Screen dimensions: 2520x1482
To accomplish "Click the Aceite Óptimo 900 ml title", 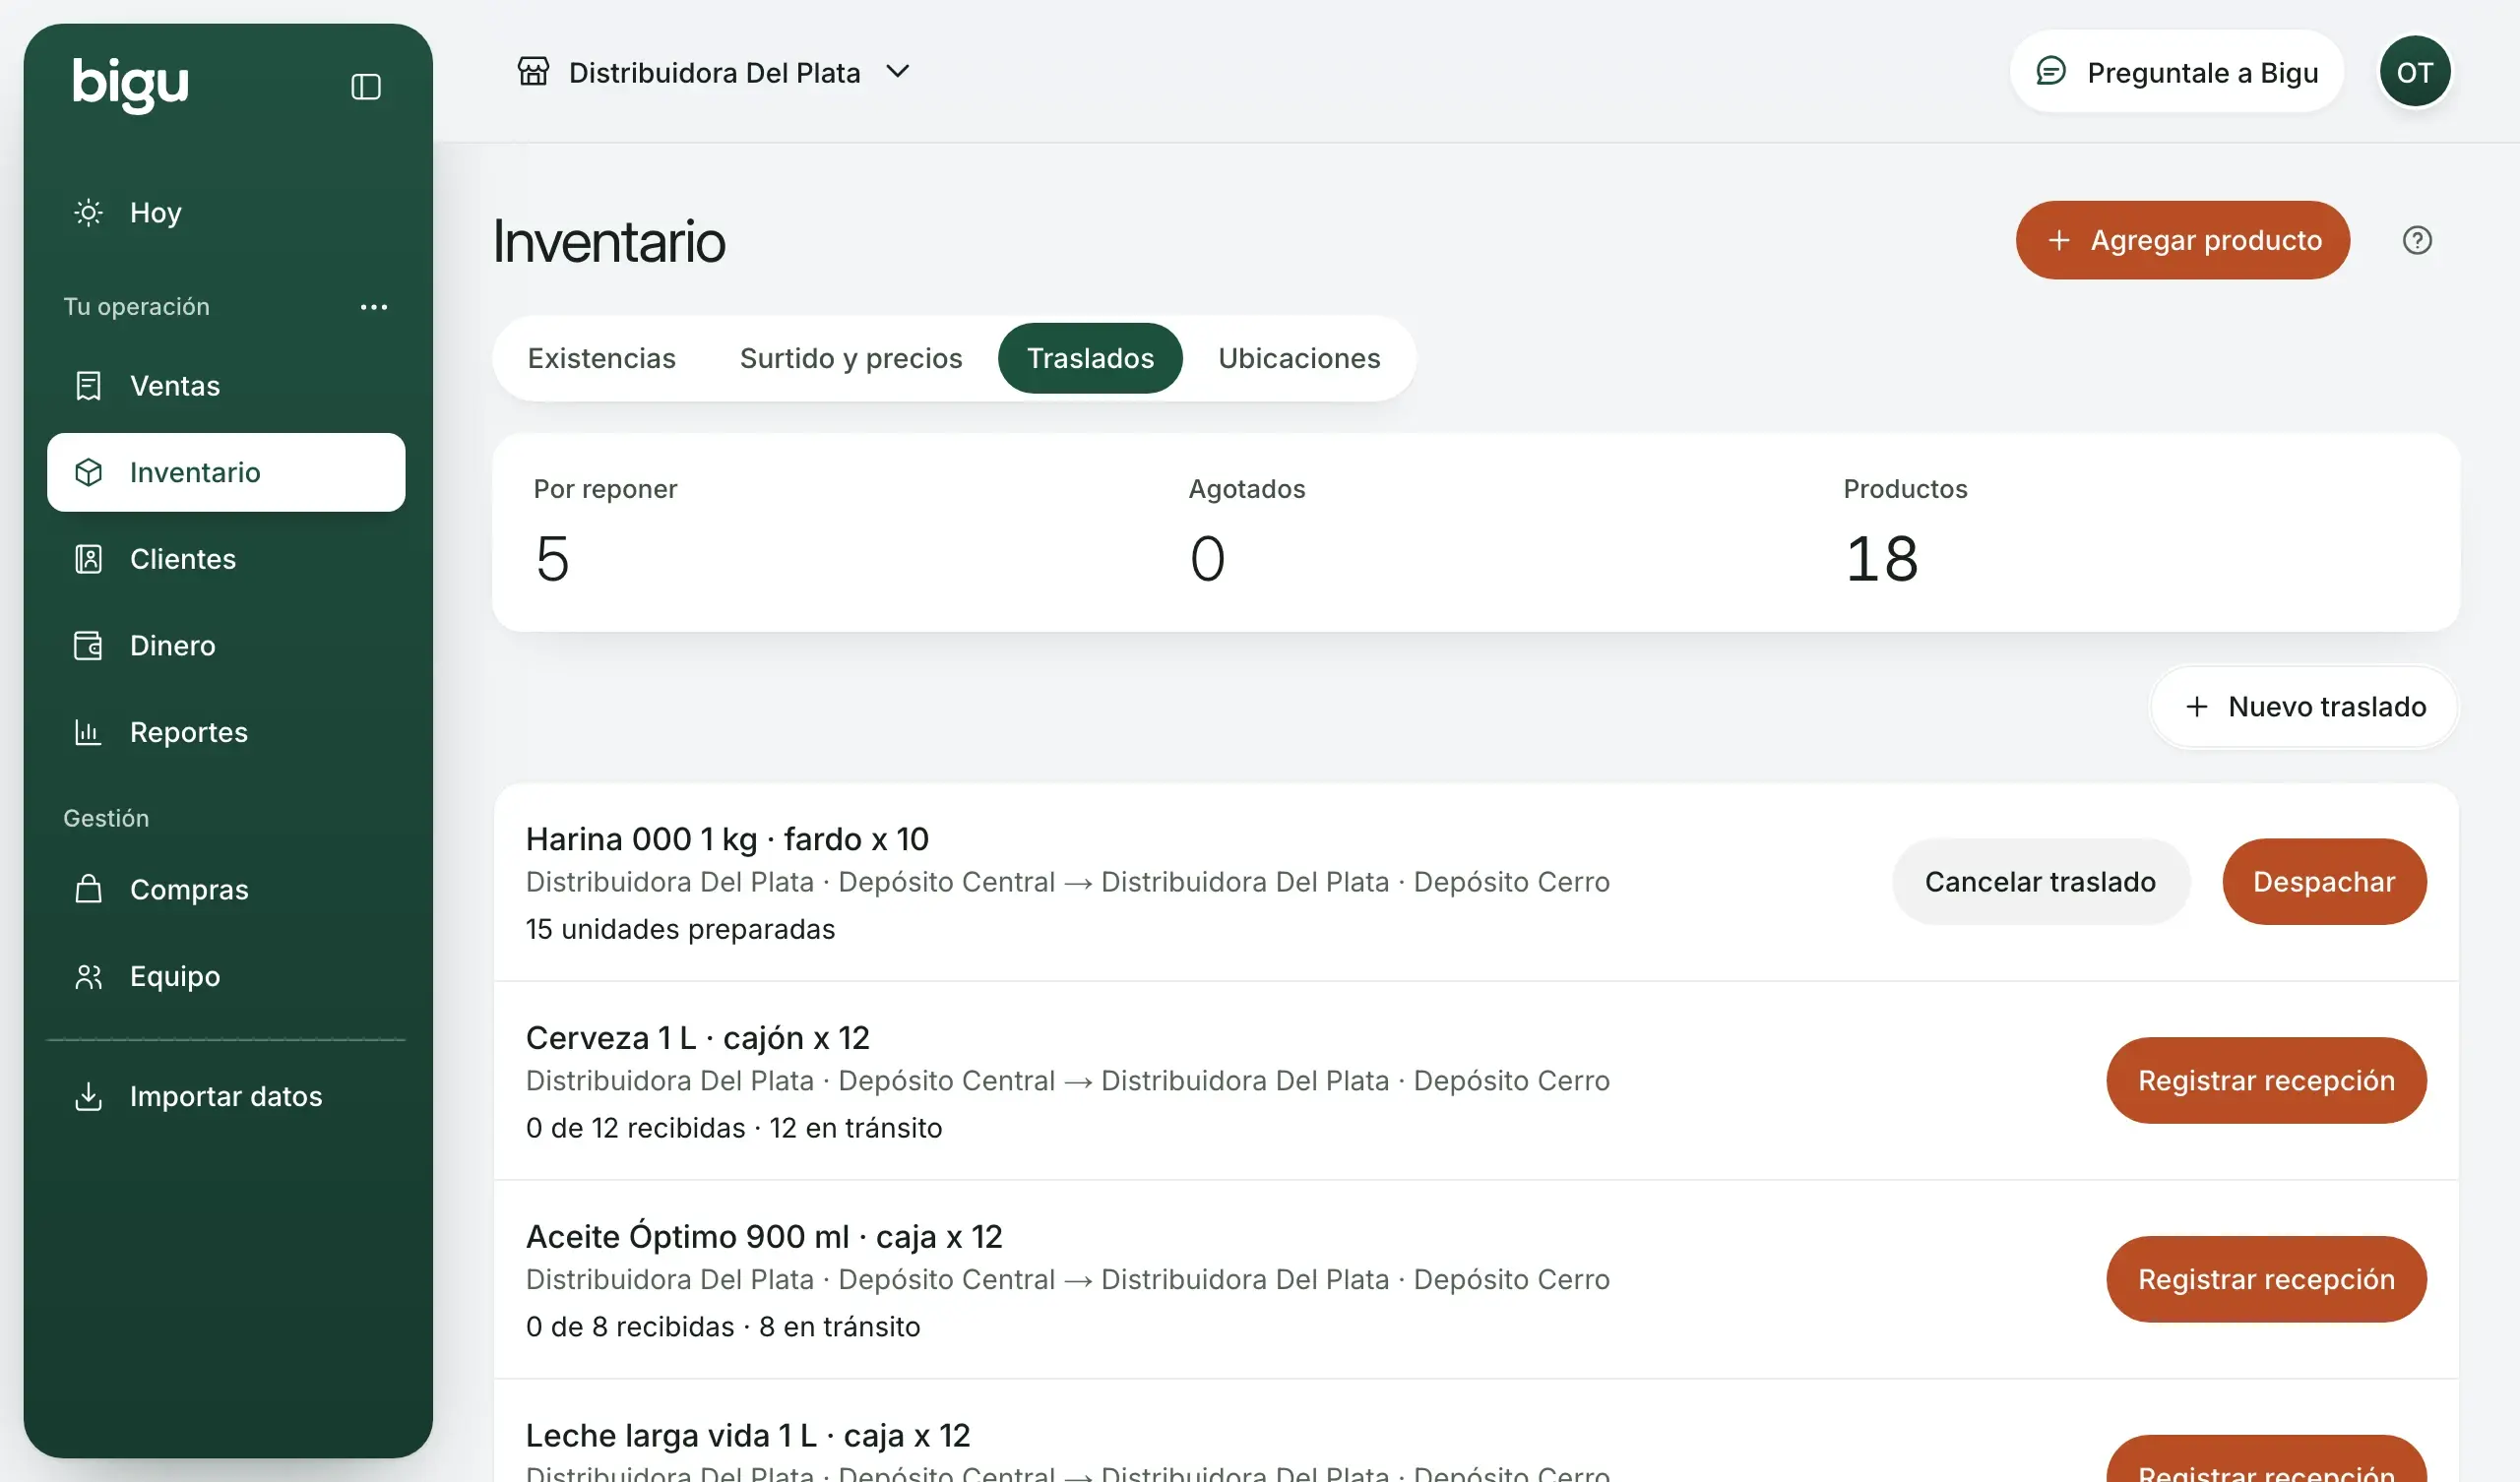I will click(x=764, y=1237).
